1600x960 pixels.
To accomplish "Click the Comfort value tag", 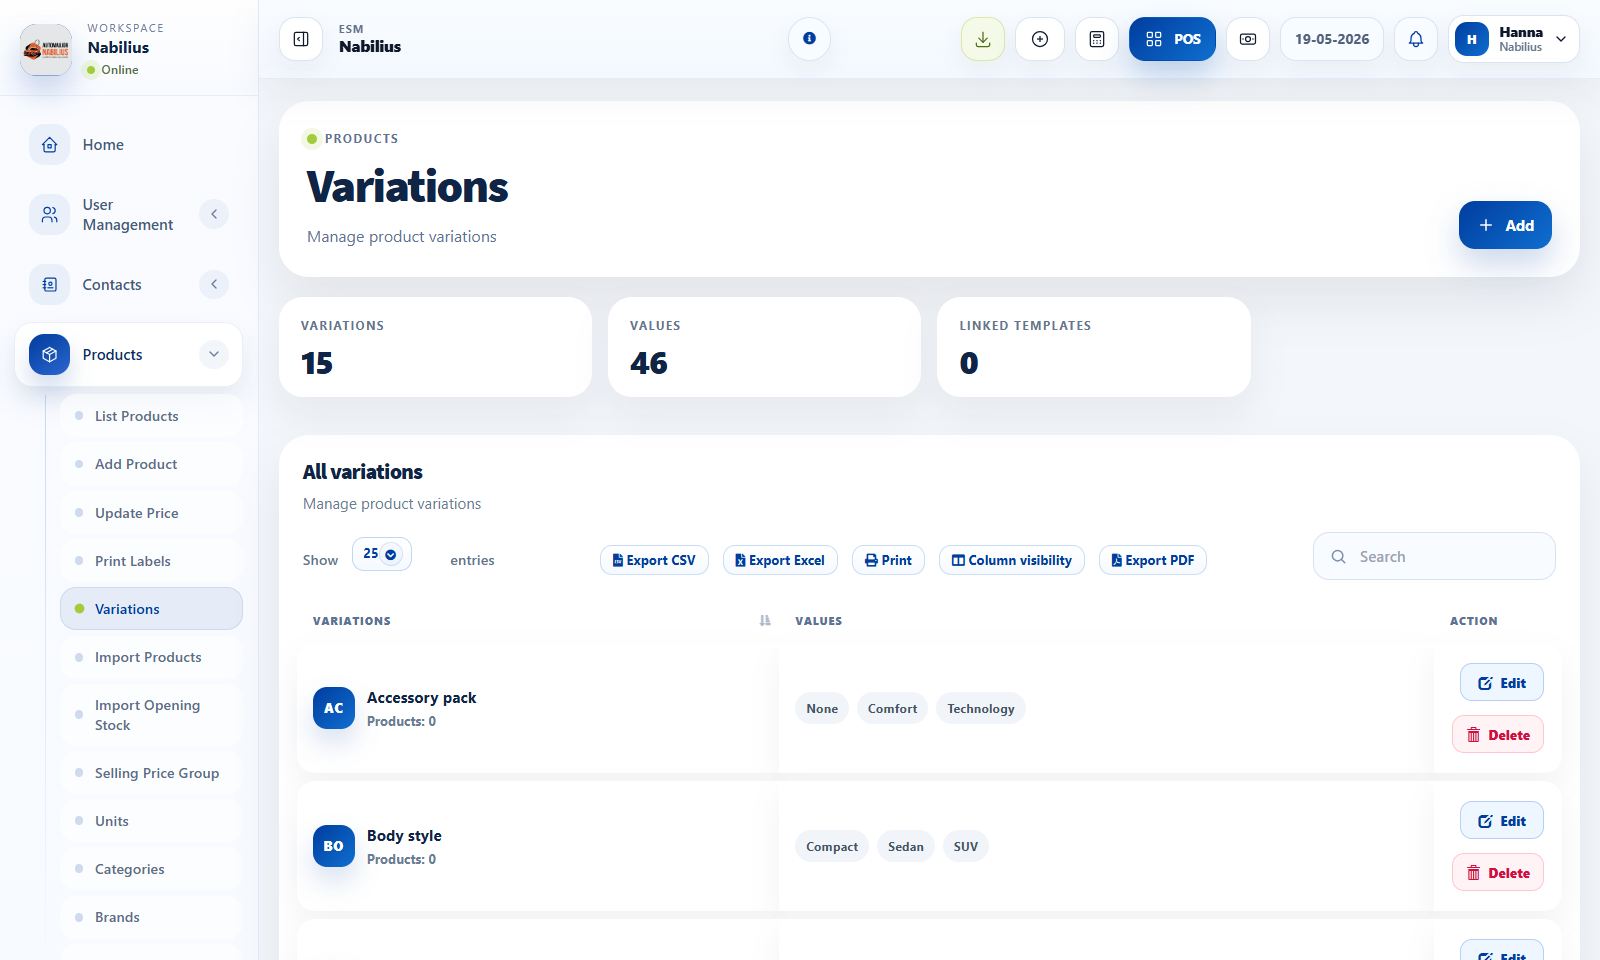I will coord(892,708).
